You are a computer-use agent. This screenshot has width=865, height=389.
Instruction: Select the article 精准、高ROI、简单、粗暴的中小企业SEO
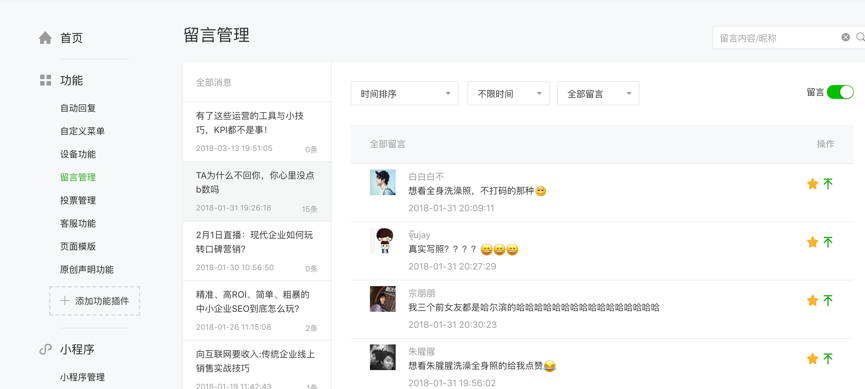[257, 311]
